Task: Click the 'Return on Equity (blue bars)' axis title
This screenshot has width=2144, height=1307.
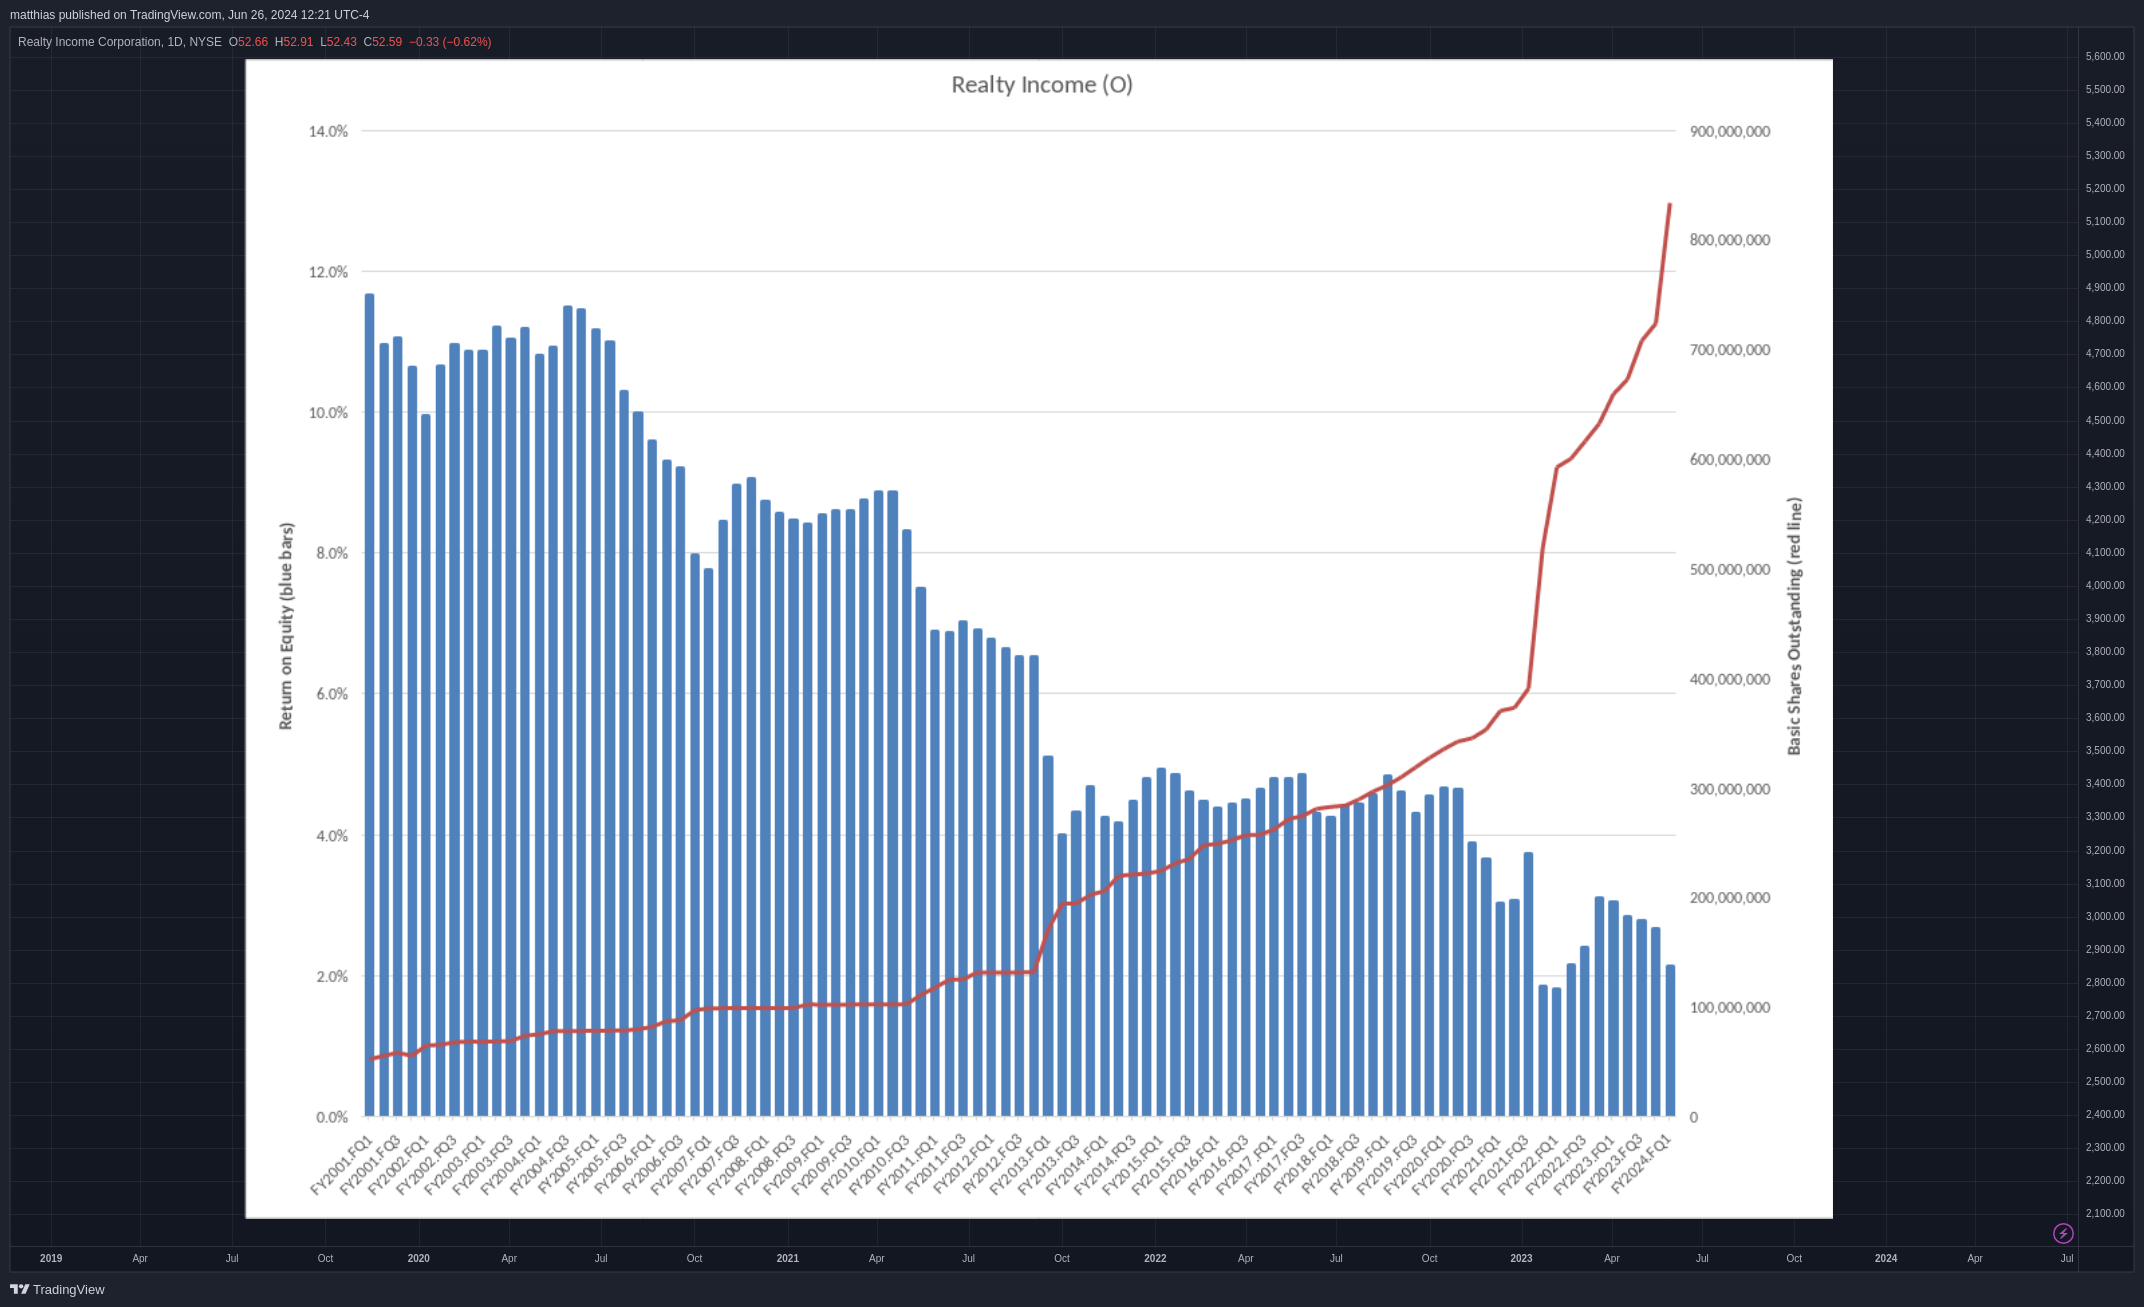Action: pyautogui.click(x=286, y=626)
